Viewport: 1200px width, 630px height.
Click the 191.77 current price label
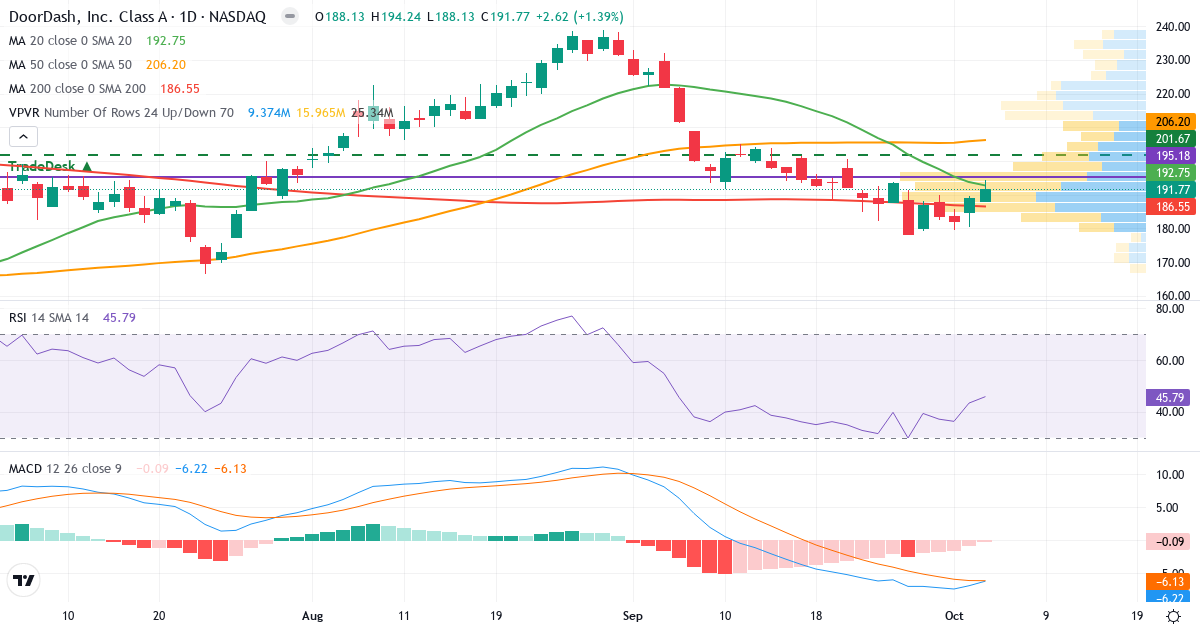[x=1172, y=189]
